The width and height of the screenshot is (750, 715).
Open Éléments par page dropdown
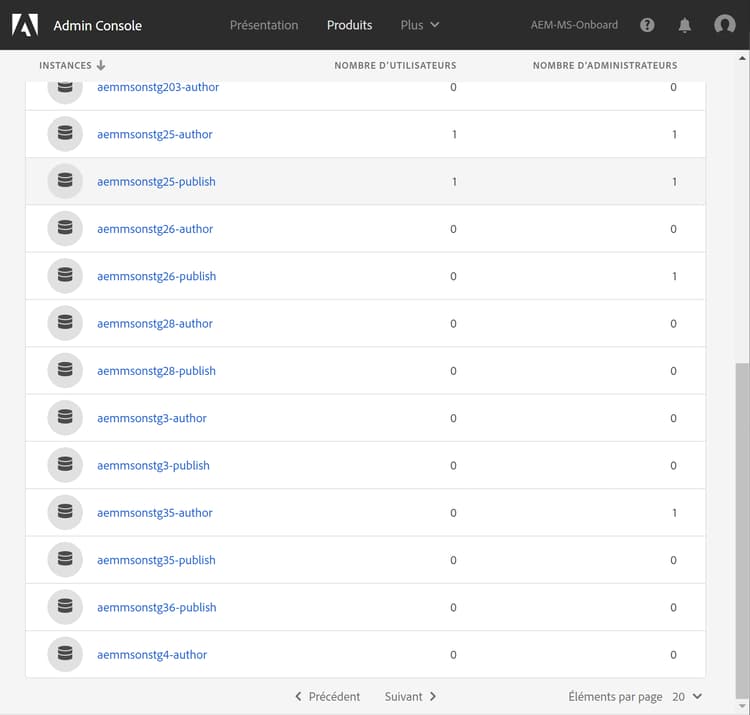click(687, 696)
